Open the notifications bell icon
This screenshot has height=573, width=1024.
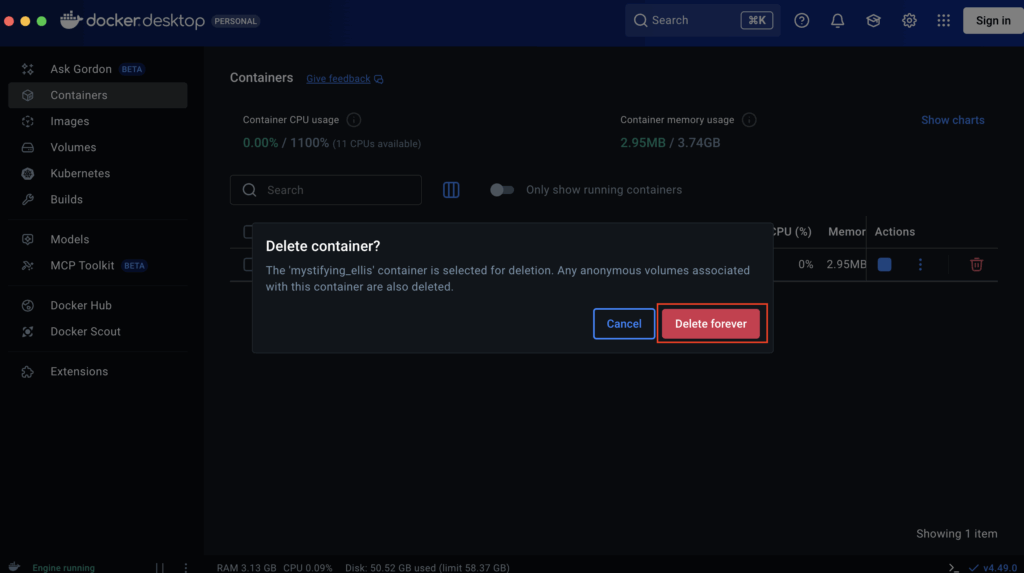tap(837, 21)
